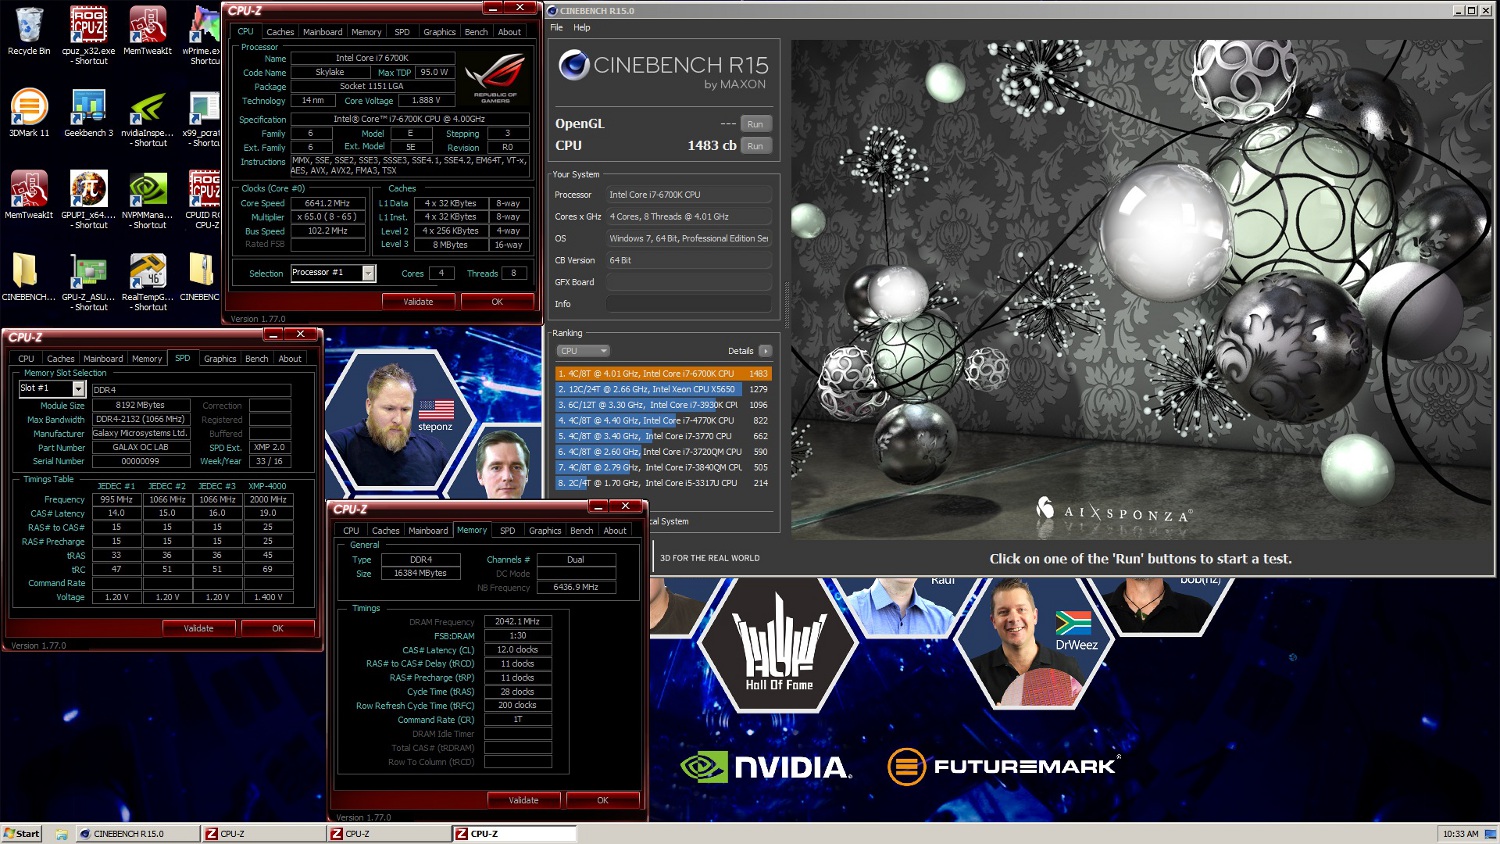Viewport: 1500px width, 844px height.
Task: Open Graphics tab in SPD CPU-Z window
Action: tap(220, 359)
